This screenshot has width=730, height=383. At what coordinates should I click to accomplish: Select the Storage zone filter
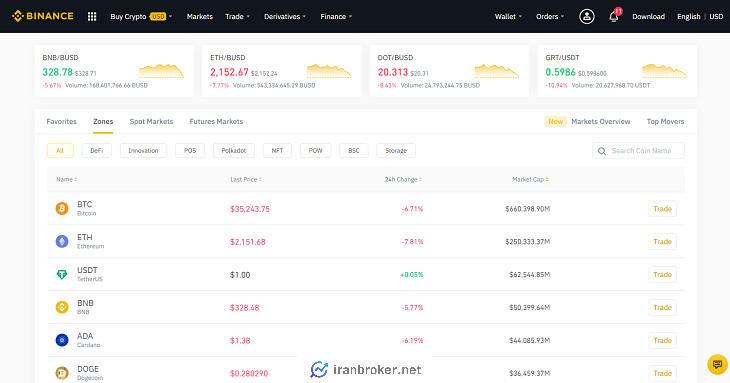[x=396, y=150]
